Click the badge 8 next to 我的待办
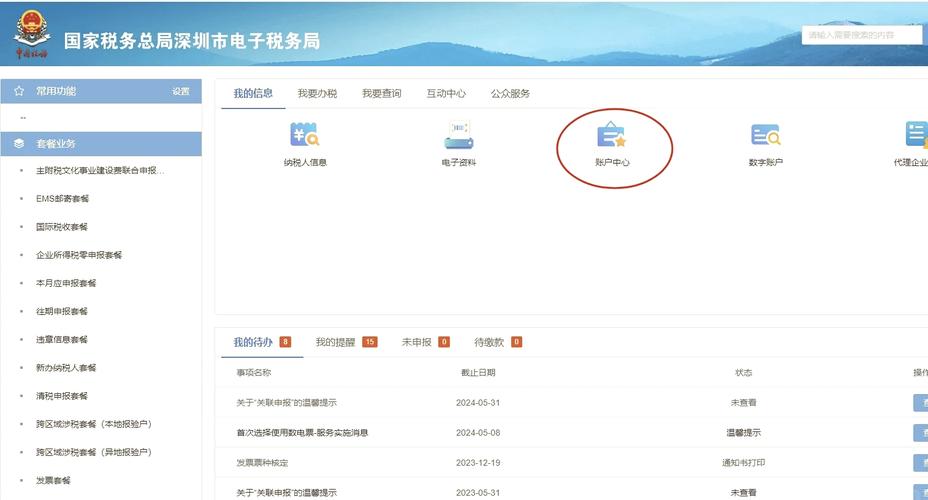The image size is (928, 500). (285, 342)
